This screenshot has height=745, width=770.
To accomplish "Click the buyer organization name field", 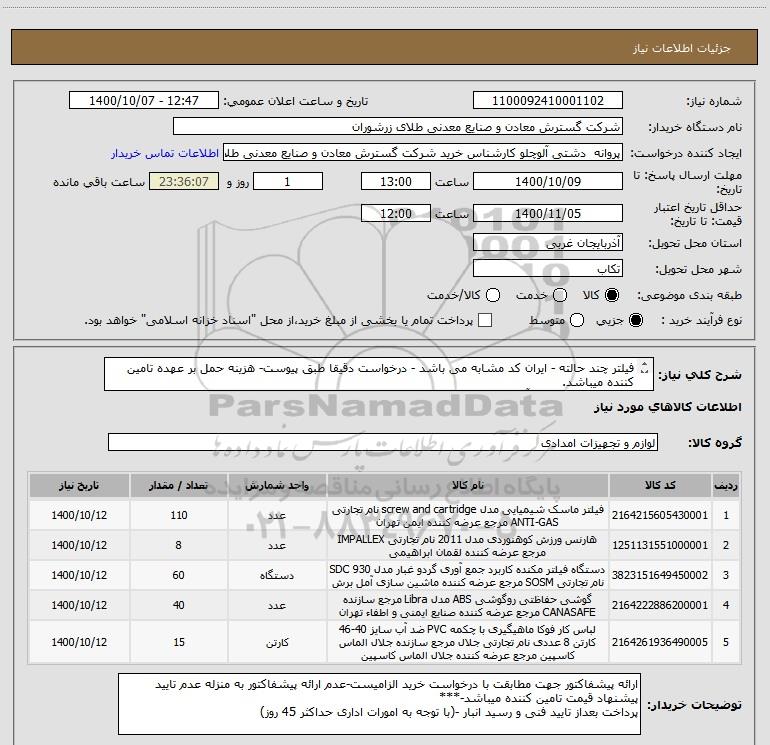I will pyautogui.click(x=398, y=127).
